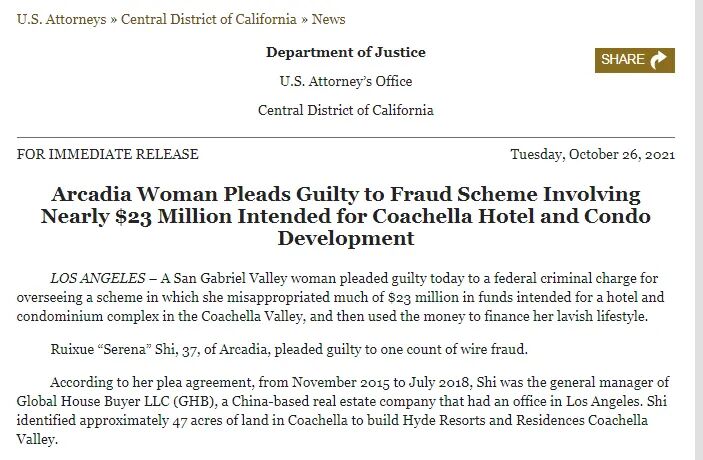The width and height of the screenshot is (703, 460).
Task: Click the FOR IMMEDIATE RELEASE label
Action: tap(108, 154)
